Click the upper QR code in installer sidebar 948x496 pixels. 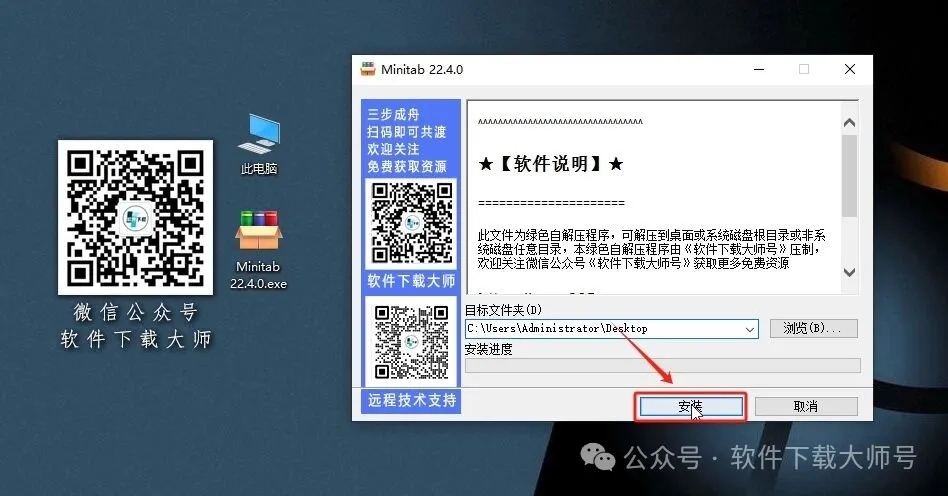click(411, 224)
